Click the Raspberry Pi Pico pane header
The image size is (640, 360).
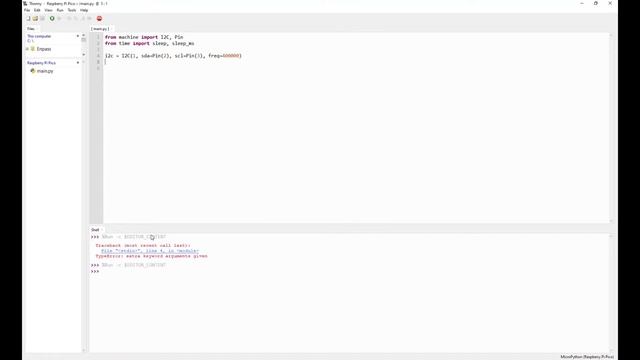click(41, 63)
